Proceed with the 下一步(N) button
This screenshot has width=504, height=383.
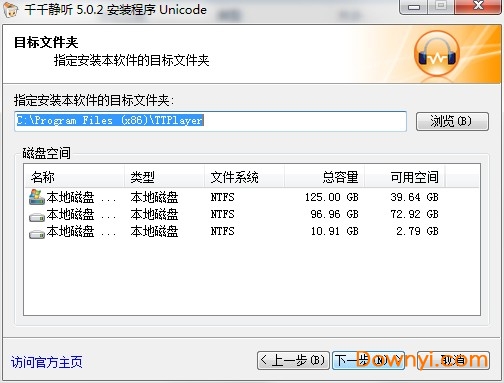(x=368, y=360)
